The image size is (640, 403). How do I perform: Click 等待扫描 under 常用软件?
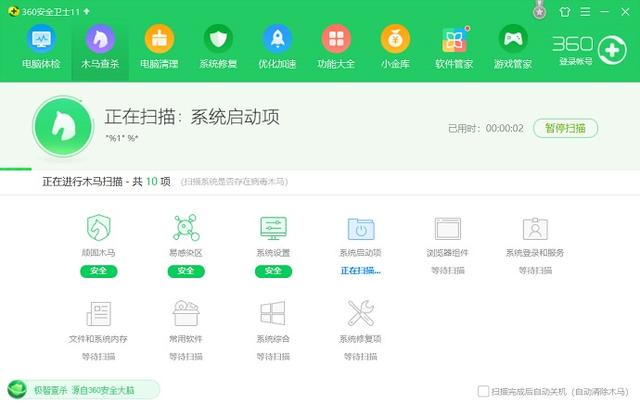186,356
